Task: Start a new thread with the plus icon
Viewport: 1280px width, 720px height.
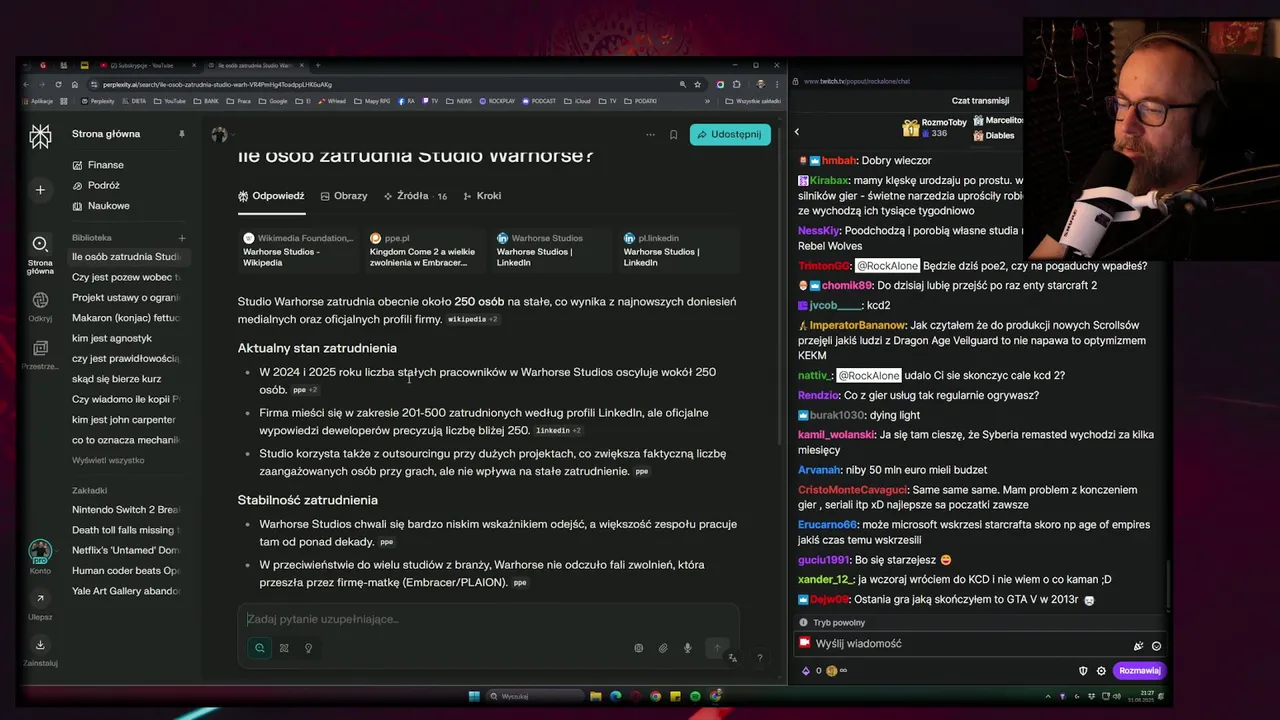Action: point(40,190)
